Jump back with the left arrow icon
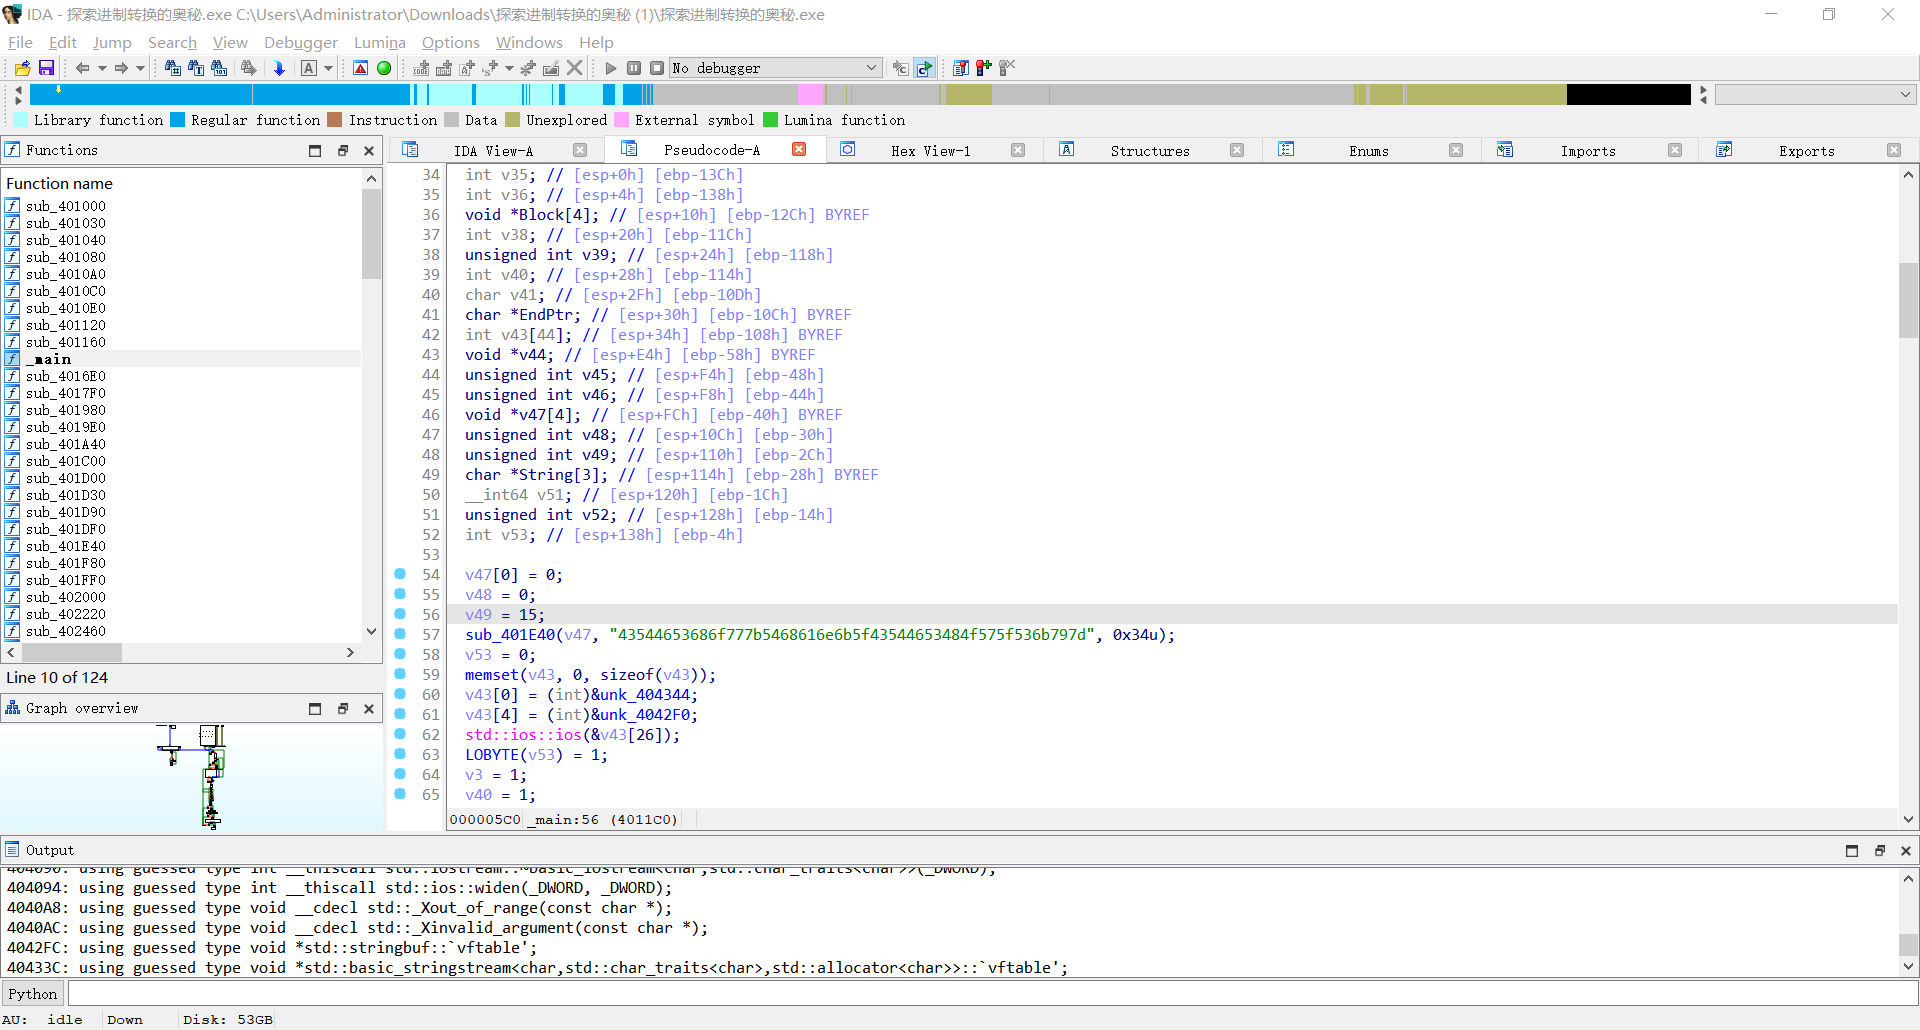Viewport: 1920px width, 1030px height. point(82,68)
